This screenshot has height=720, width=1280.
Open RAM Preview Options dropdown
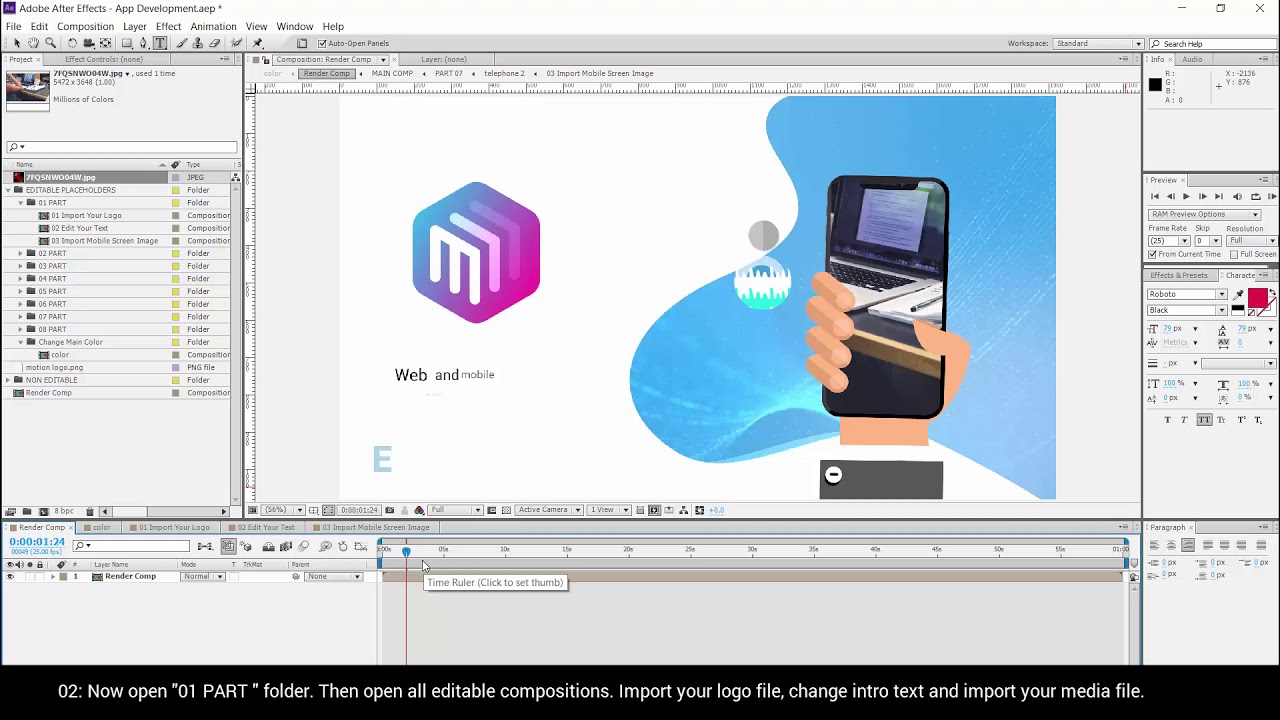click(x=1204, y=214)
